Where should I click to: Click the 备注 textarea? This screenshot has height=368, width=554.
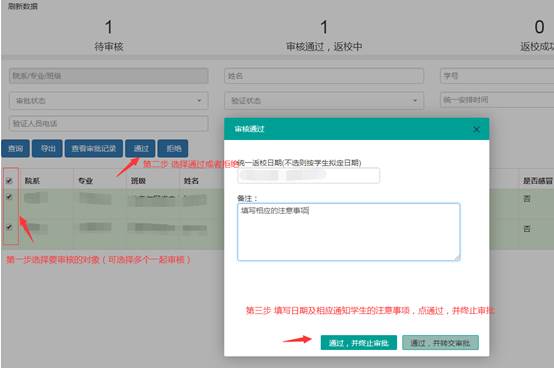coord(349,232)
